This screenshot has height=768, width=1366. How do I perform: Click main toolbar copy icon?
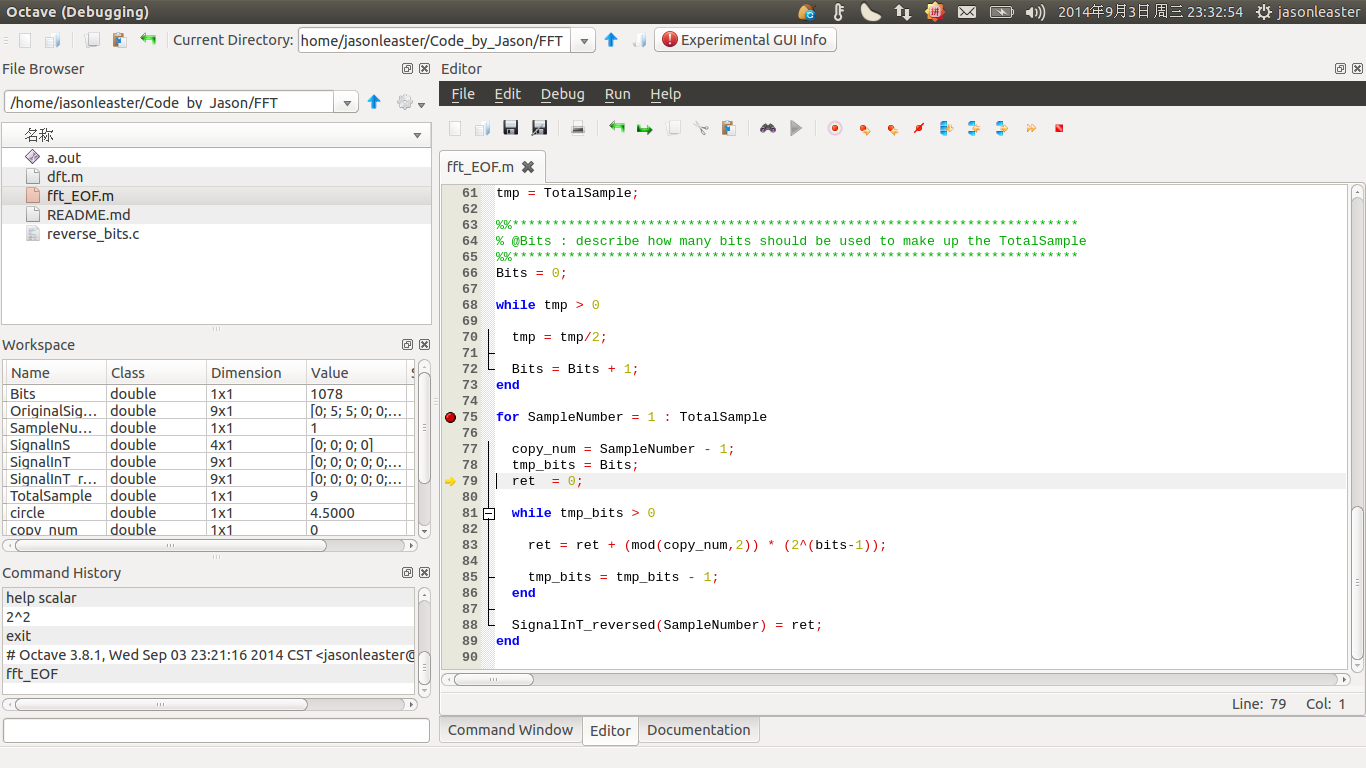92,40
